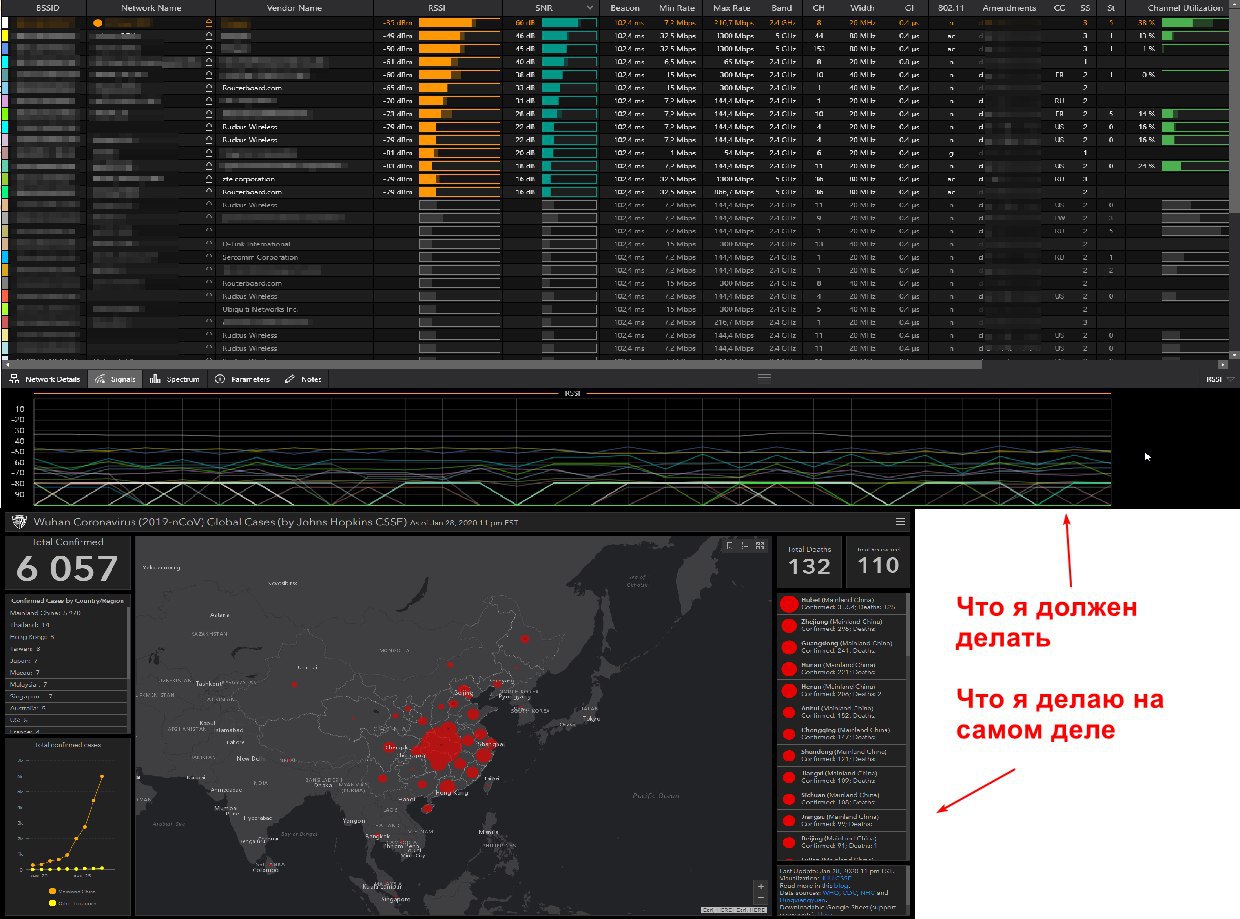
Task: Select Chongqing in the province list
Action: [x=841, y=733]
